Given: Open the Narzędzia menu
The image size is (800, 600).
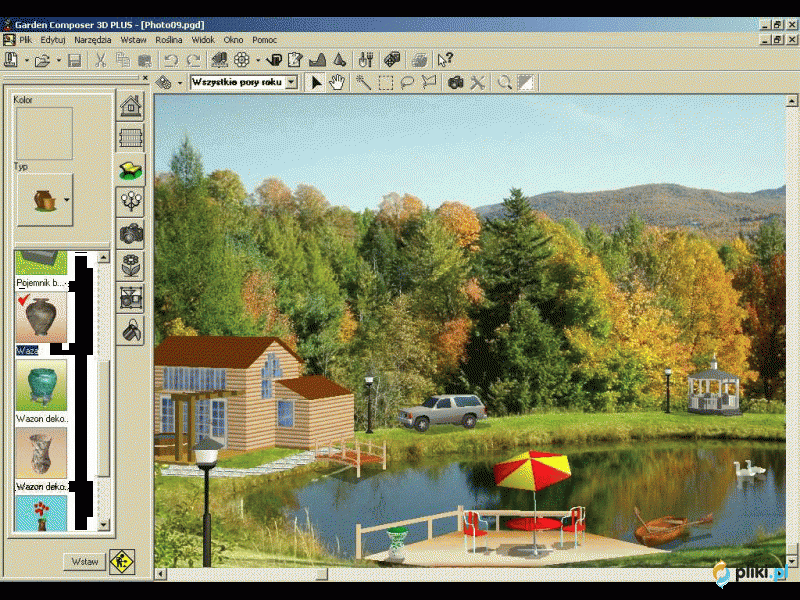Looking at the screenshot, I should (x=93, y=40).
